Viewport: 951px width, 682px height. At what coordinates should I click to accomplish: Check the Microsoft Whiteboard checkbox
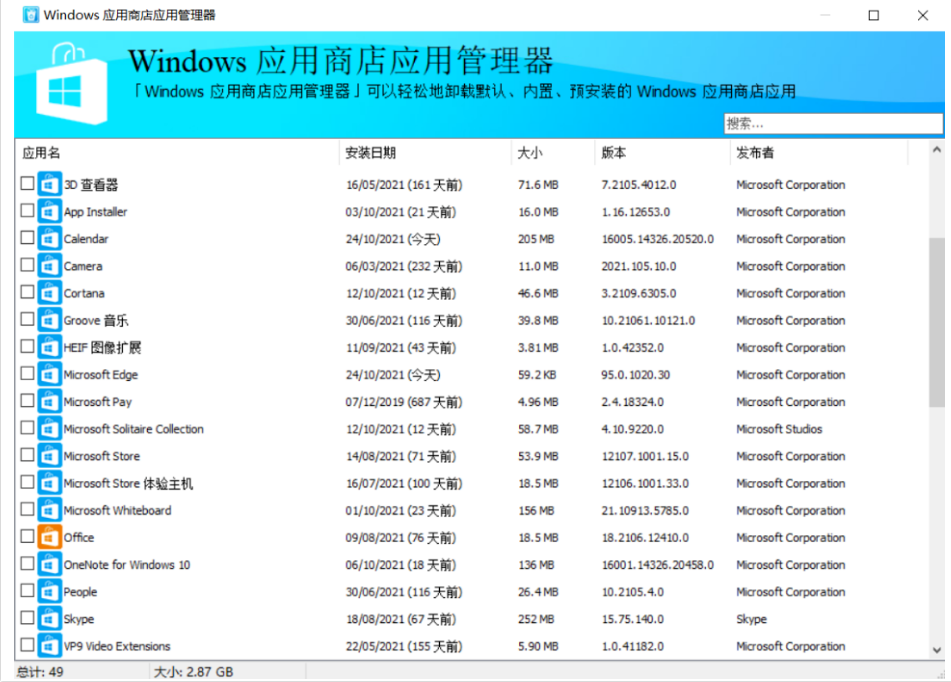[x=27, y=509]
